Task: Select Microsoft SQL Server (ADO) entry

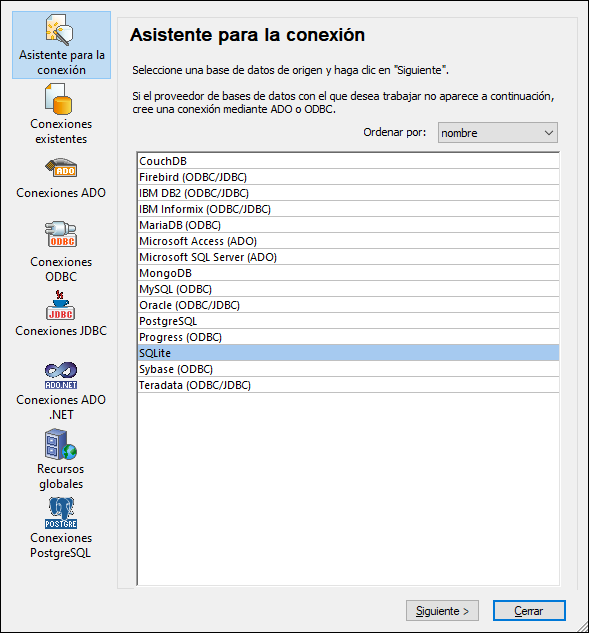Action: point(348,257)
